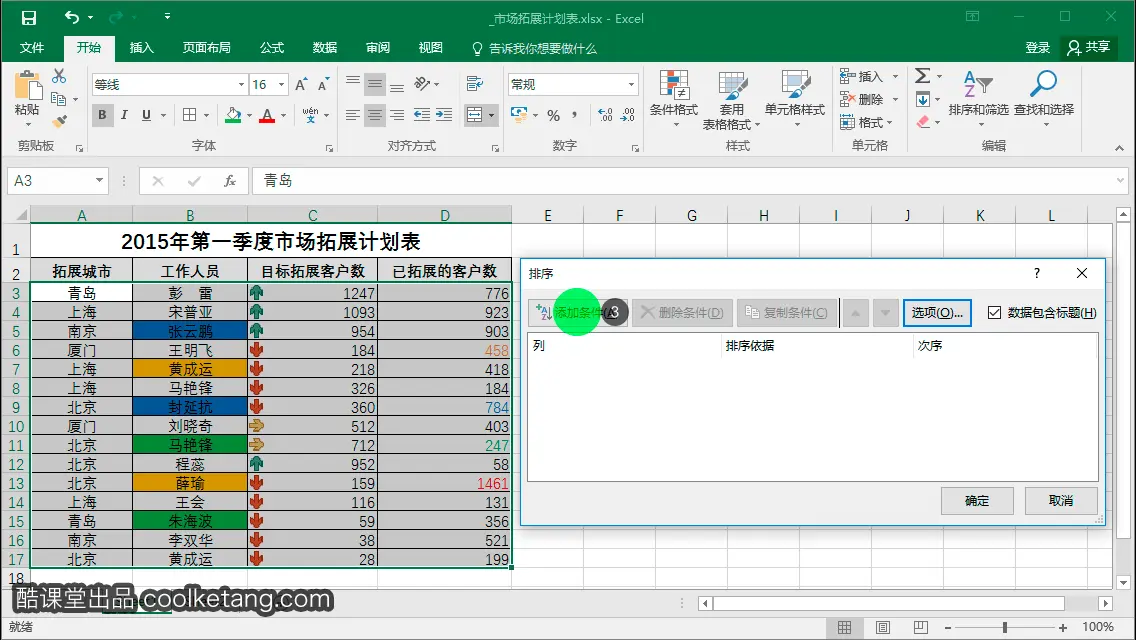Click the Borders icon

coord(190,115)
